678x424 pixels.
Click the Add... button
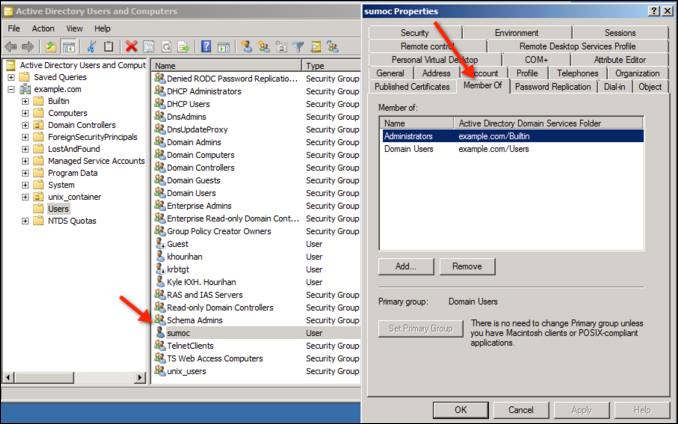pos(405,266)
